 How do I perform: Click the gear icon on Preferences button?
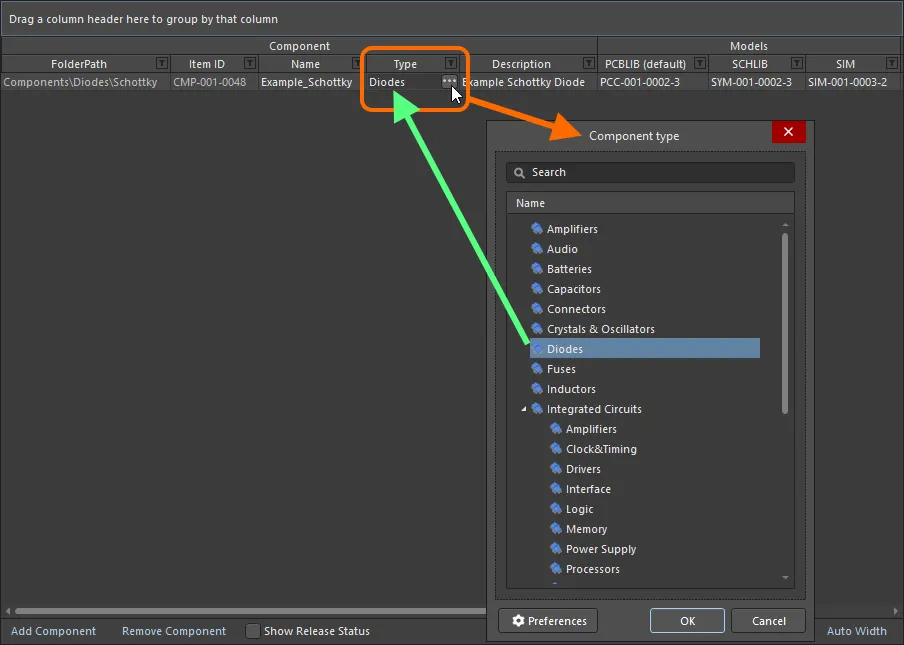(518, 621)
